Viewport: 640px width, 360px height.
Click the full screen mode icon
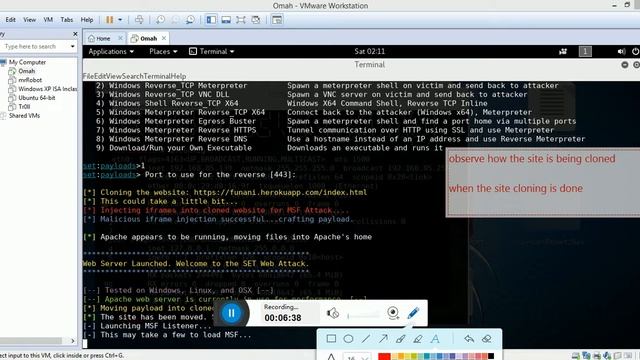point(241,20)
